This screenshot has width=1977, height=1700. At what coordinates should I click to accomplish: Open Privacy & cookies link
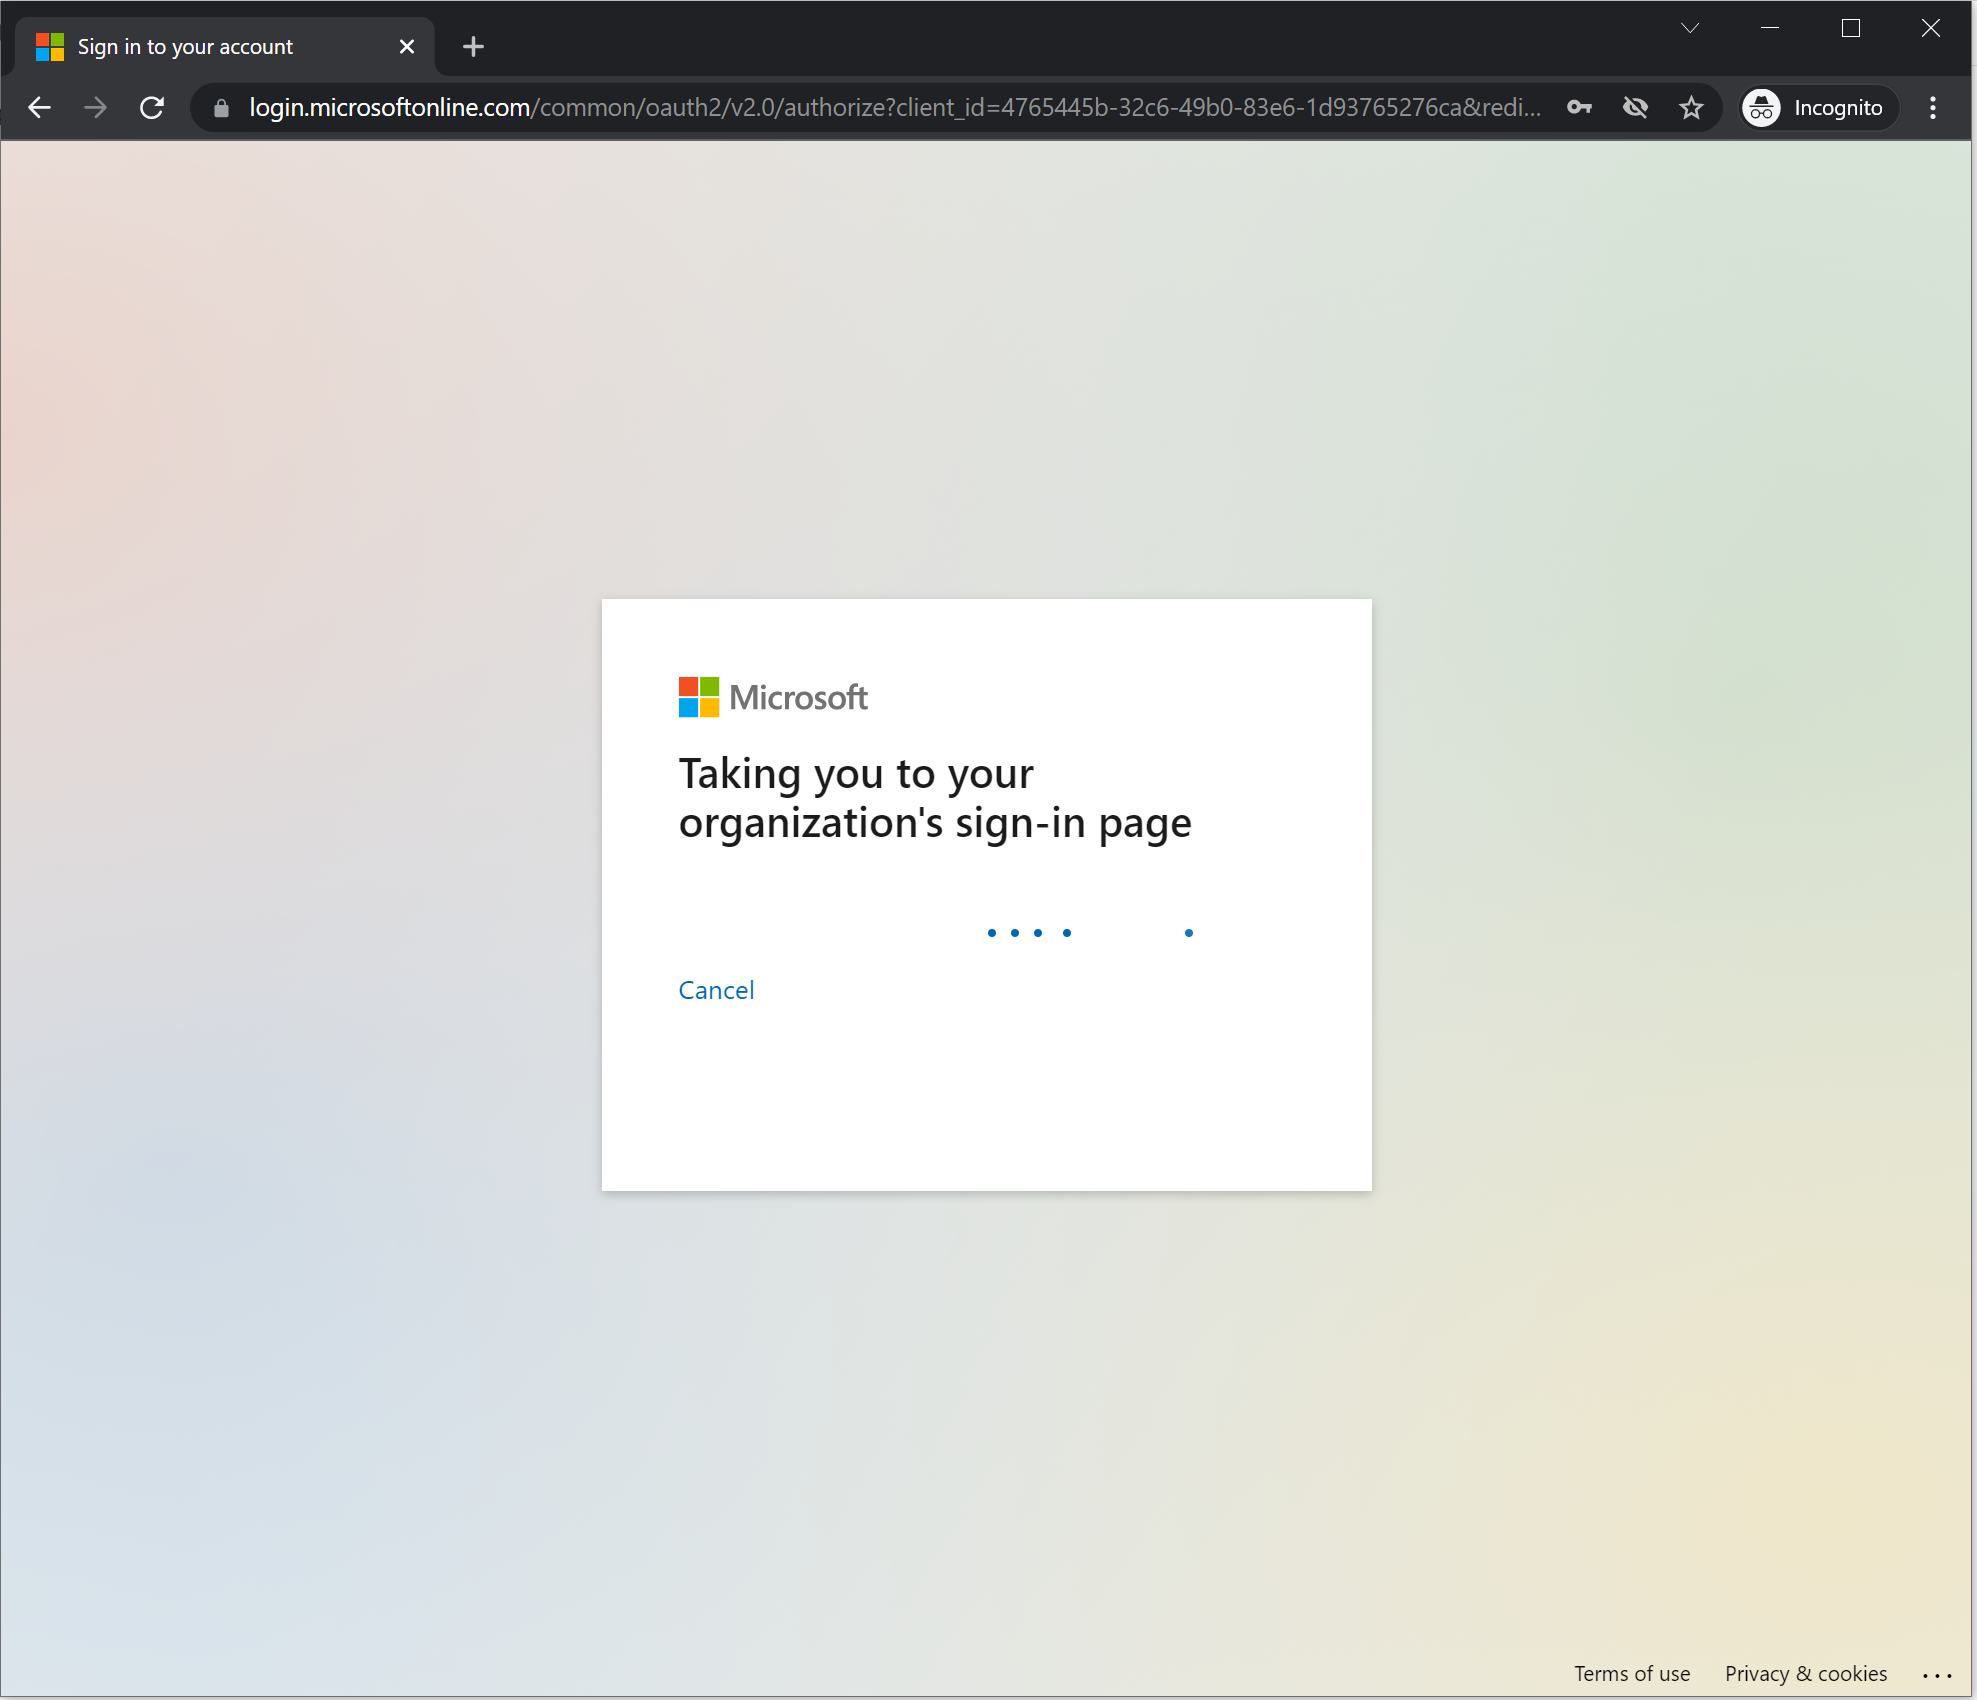pyautogui.click(x=1806, y=1673)
